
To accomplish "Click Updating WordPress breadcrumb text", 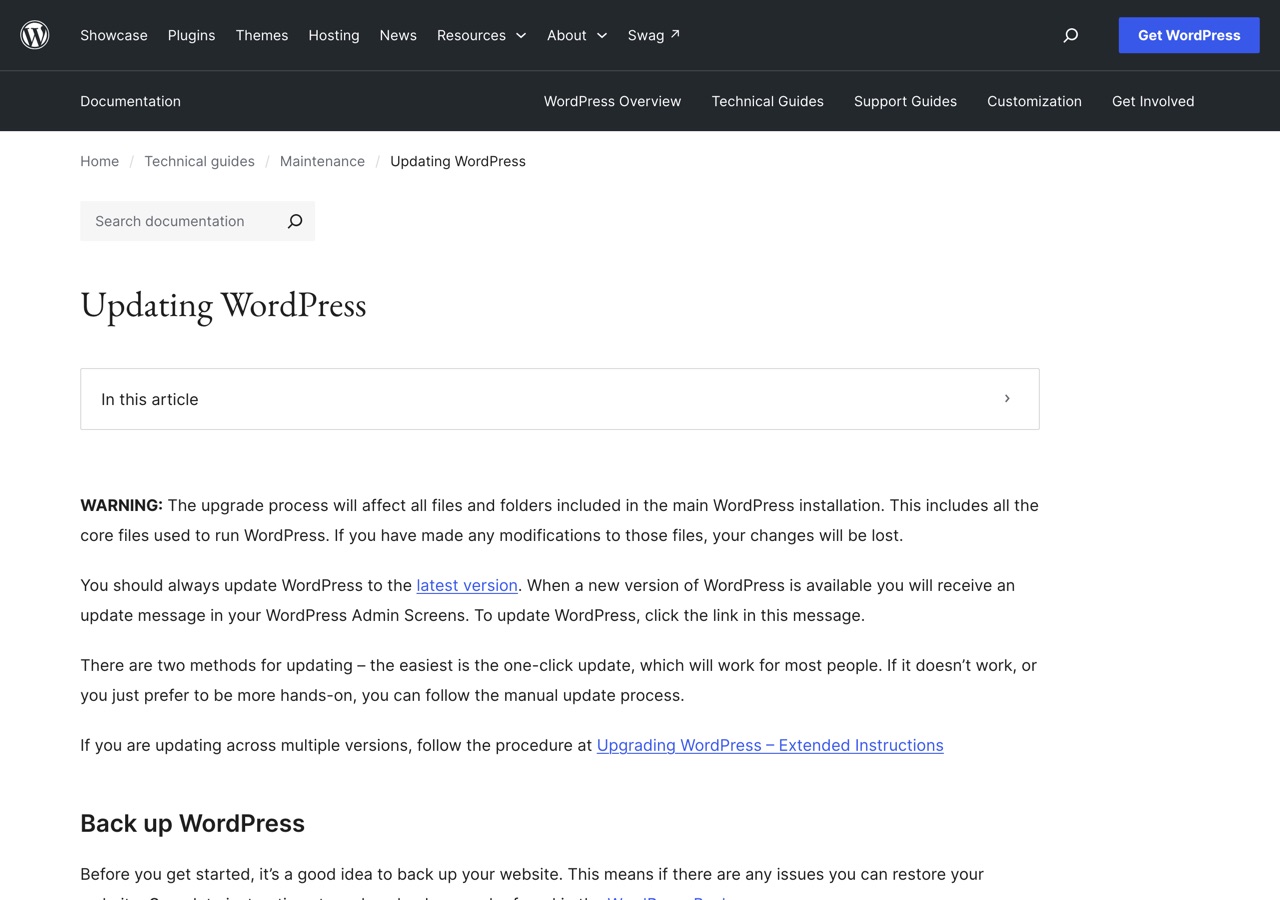I will pyautogui.click(x=458, y=161).
